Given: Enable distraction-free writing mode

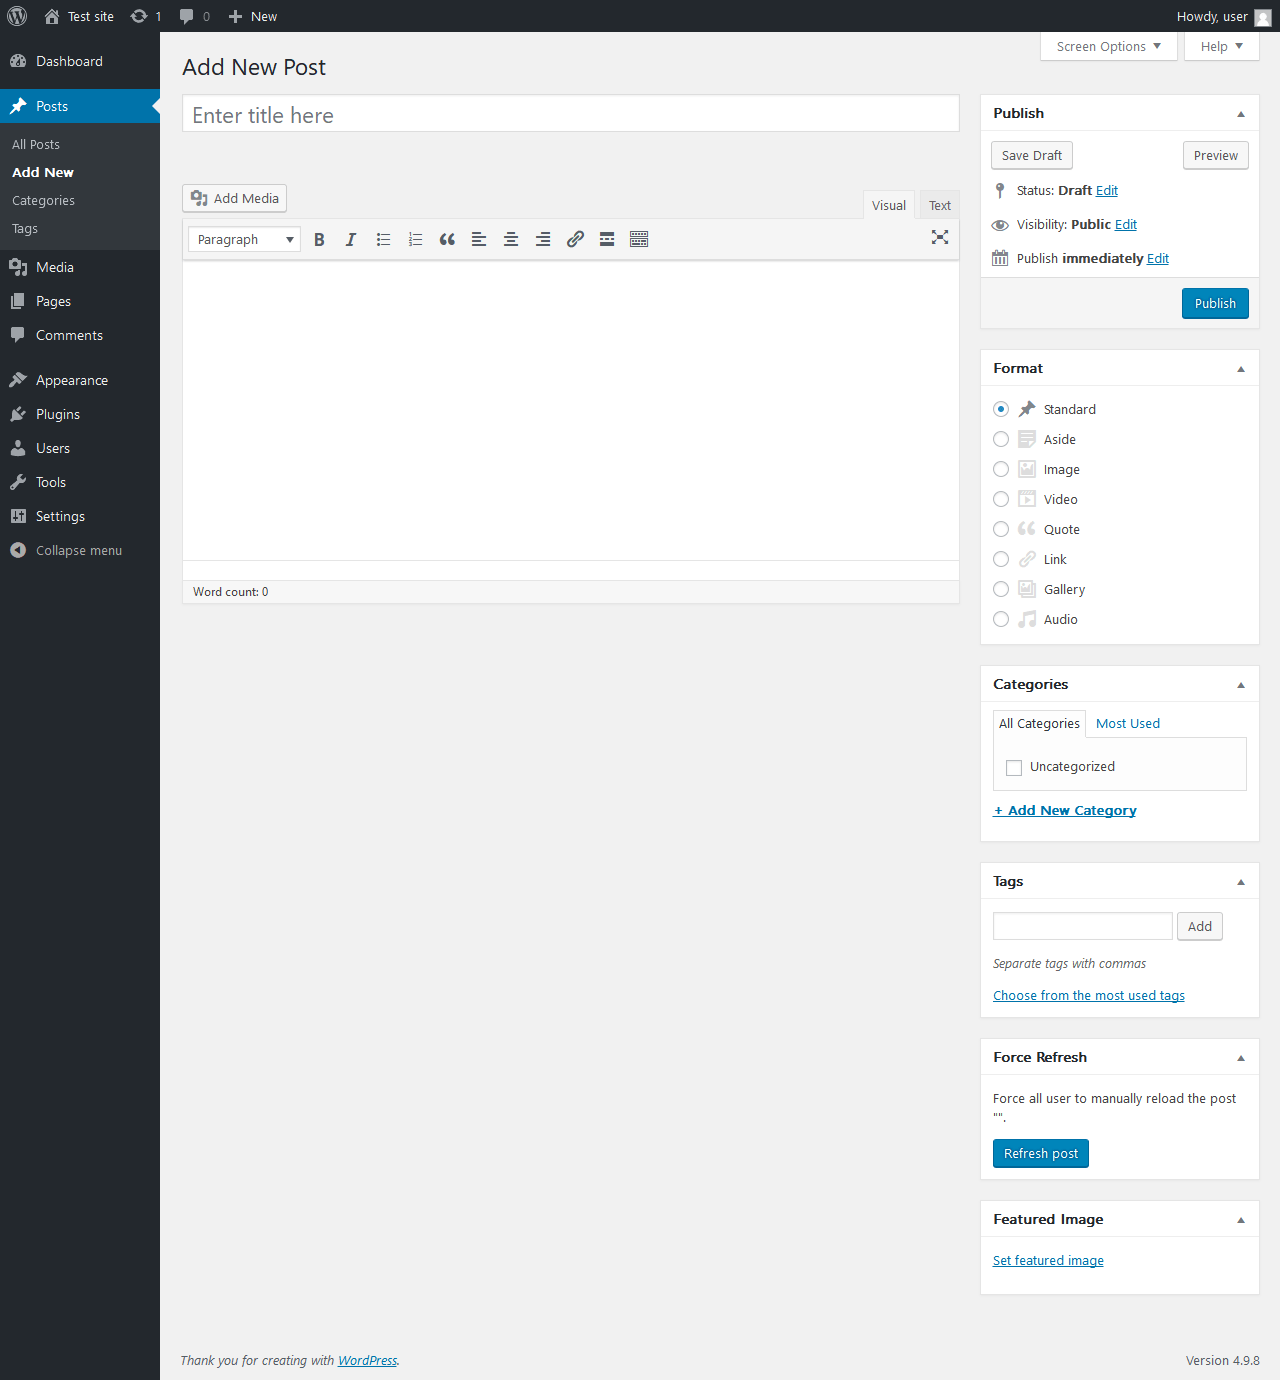Looking at the screenshot, I should pos(940,237).
